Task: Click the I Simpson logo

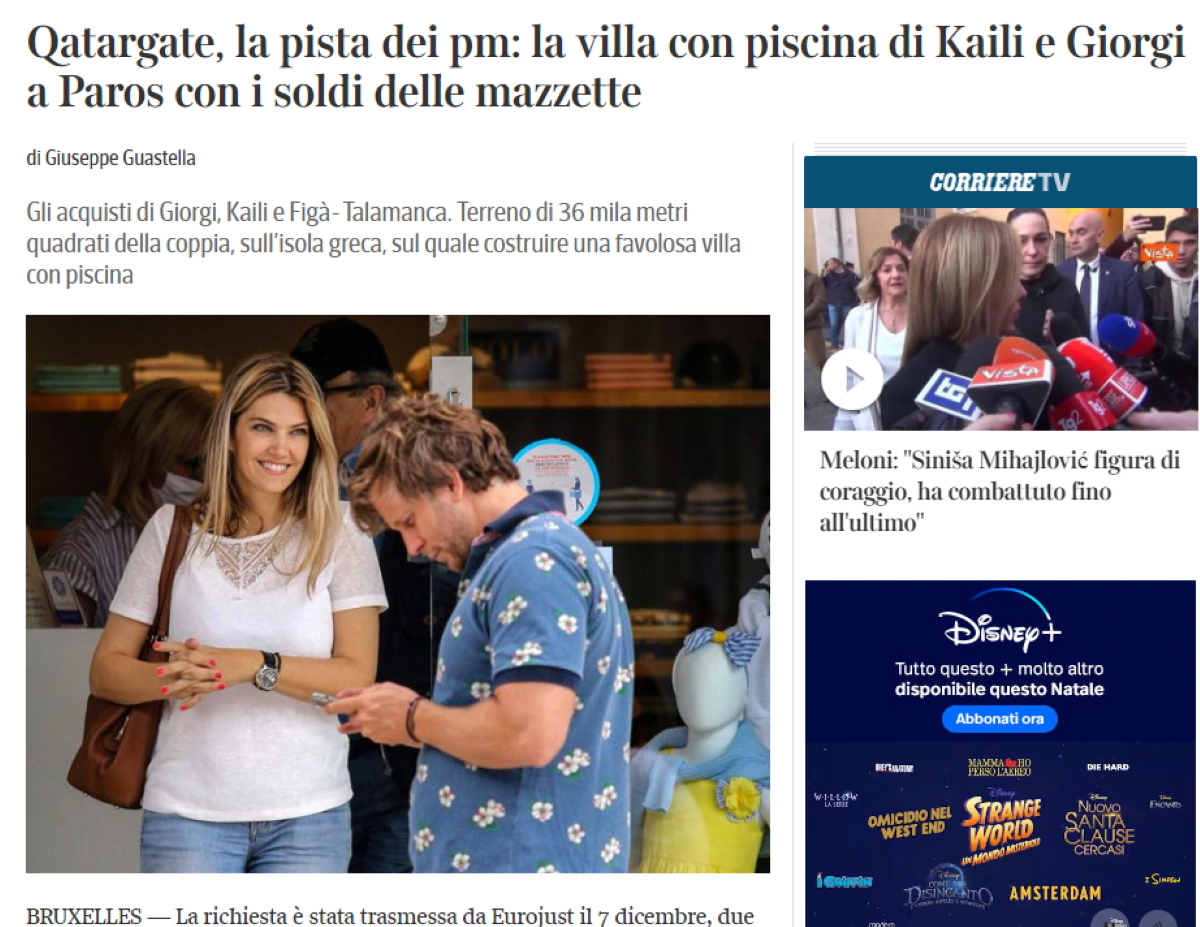Action: [x=1162, y=879]
